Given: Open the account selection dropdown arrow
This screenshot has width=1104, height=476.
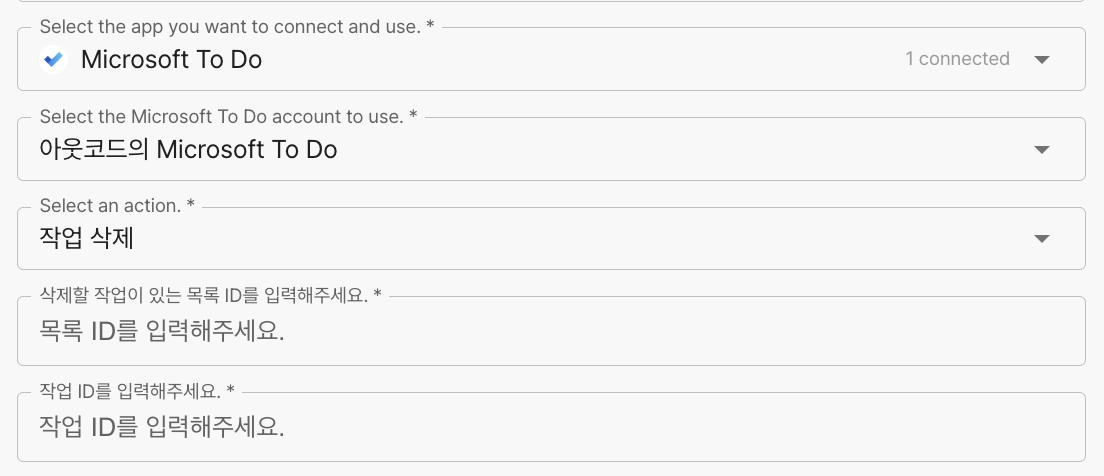Looking at the screenshot, I should coord(1041,150).
